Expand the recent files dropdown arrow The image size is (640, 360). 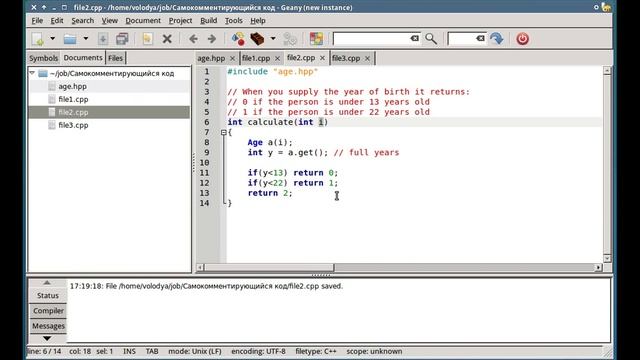(x=86, y=39)
